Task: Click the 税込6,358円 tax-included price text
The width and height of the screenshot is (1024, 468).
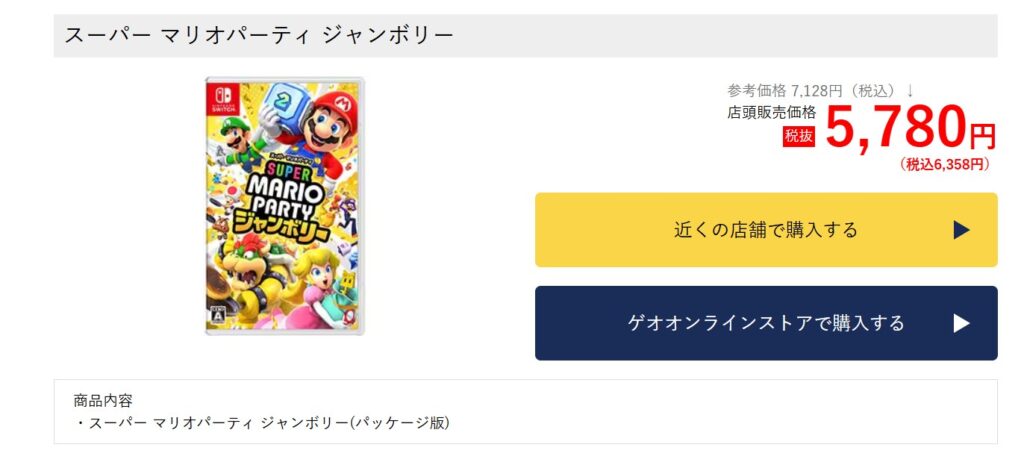Action: click(945, 165)
